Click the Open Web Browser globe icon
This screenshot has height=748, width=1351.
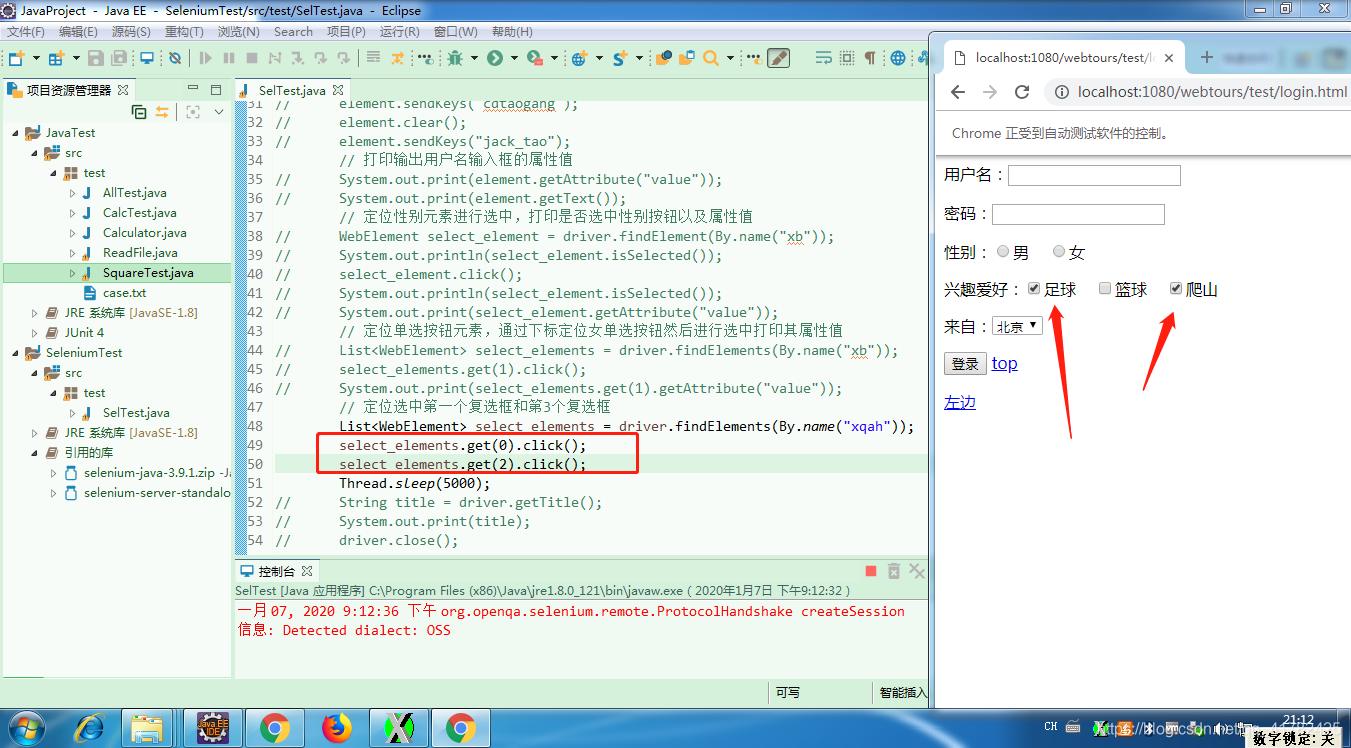coord(897,58)
